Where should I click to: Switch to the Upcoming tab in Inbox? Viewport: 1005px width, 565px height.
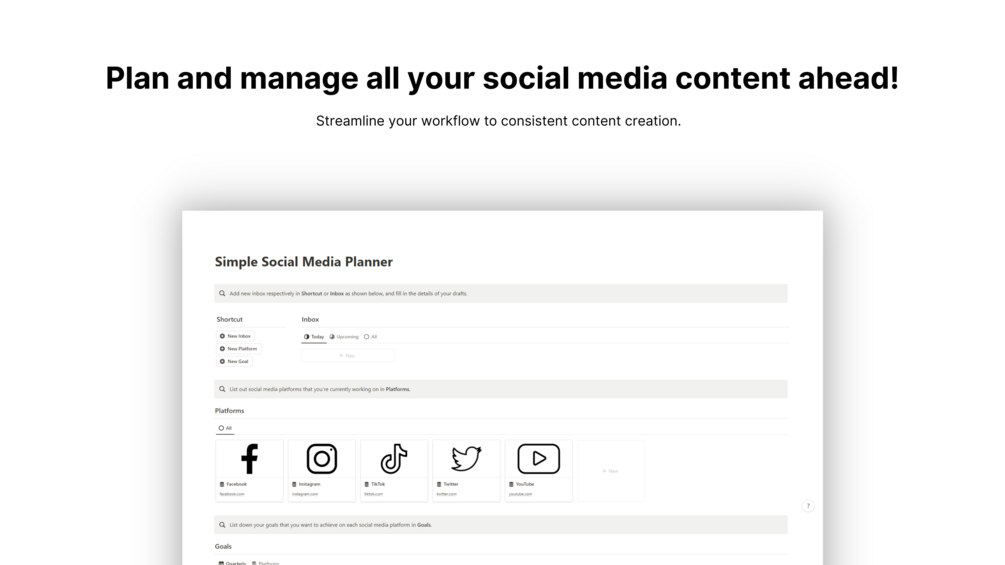click(344, 336)
